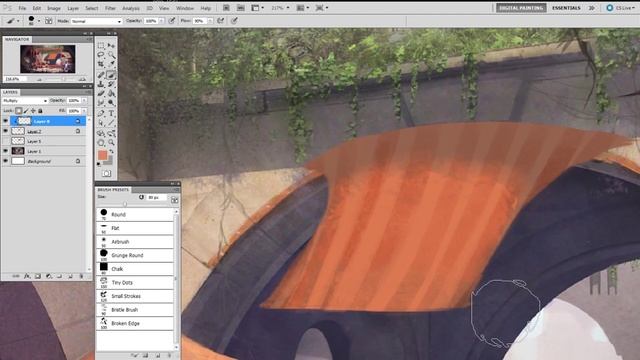Toggle lock transparent pixels
The height and width of the screenshot is (360, 640).
click(x=19, y=111)
